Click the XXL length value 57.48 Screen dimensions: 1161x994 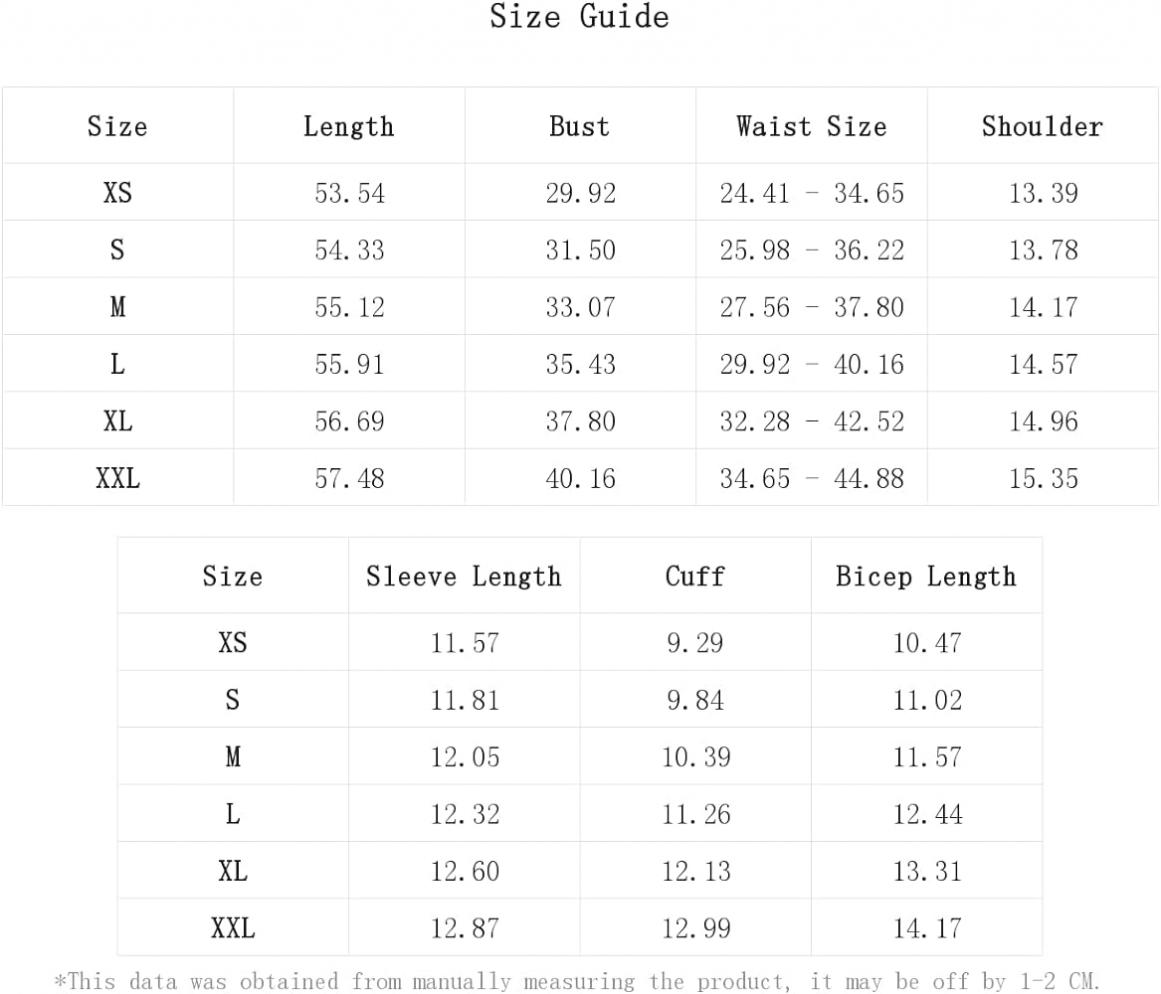(x=349, y=478)
